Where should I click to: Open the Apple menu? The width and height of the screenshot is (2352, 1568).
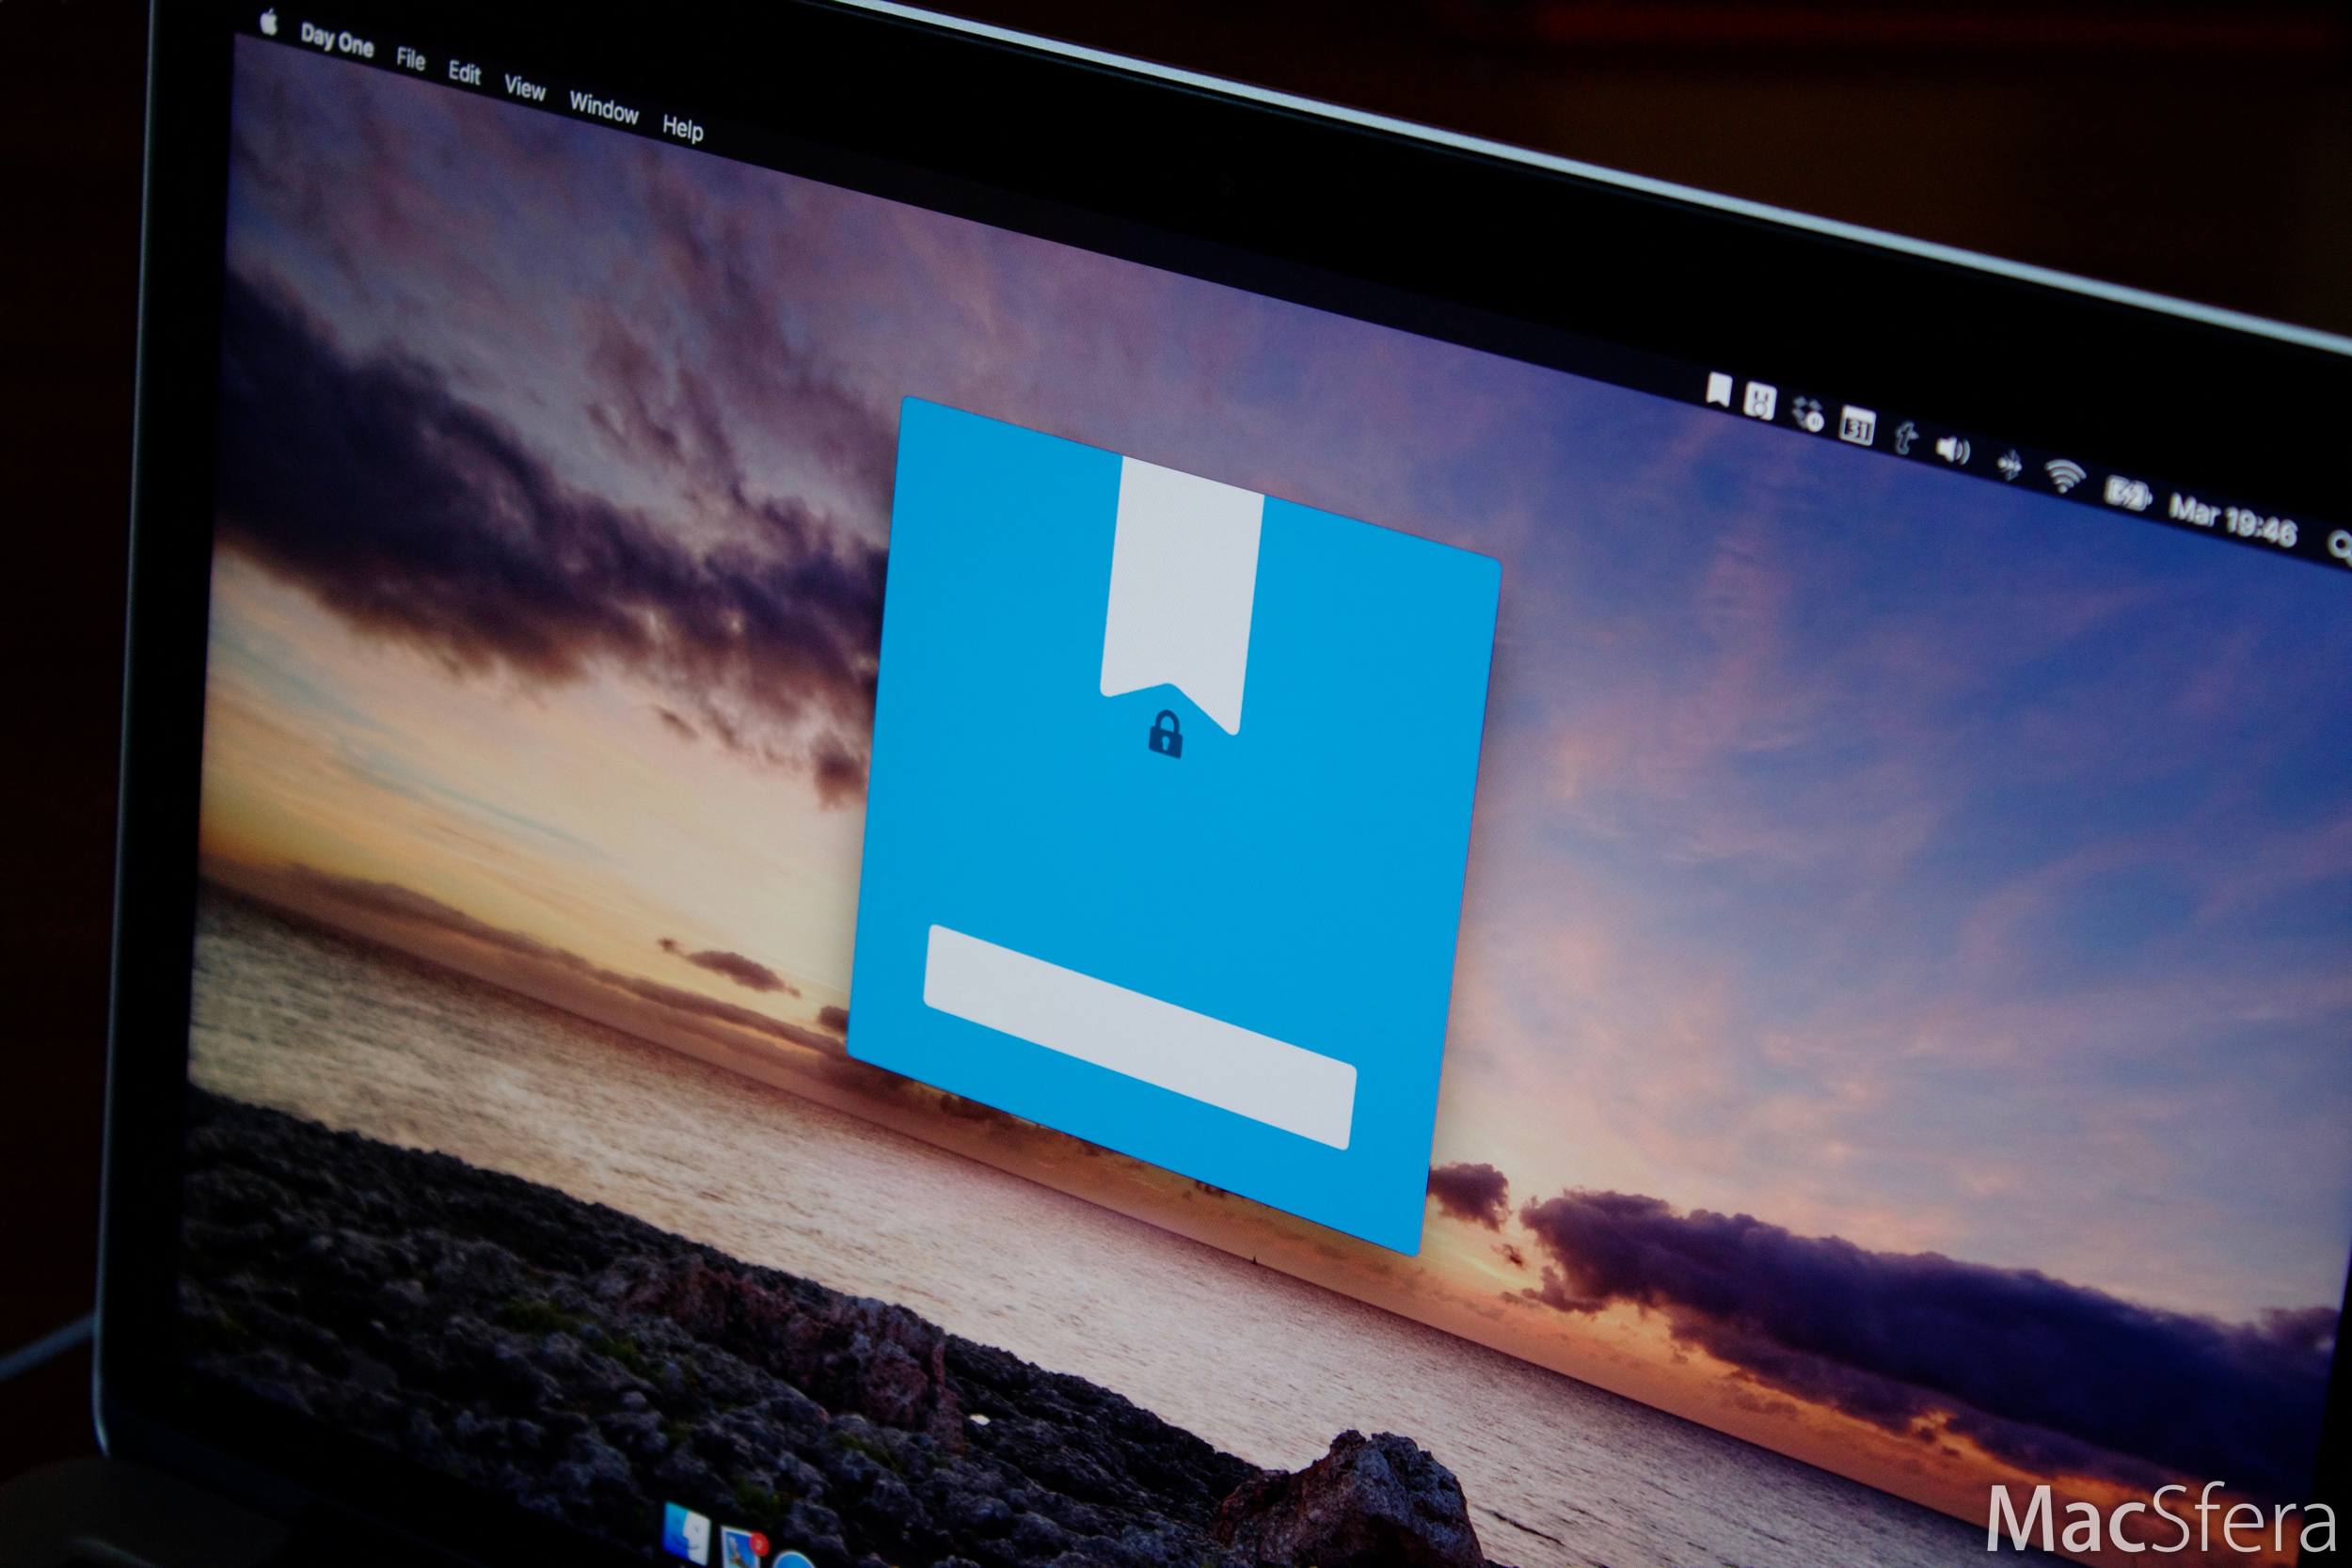[268, 20]
